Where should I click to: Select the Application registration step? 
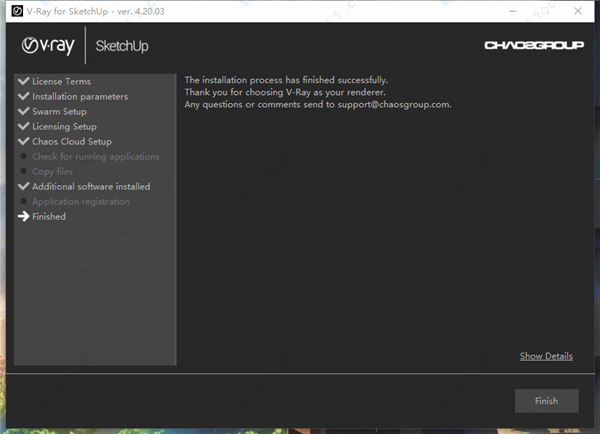coord(80,202)
